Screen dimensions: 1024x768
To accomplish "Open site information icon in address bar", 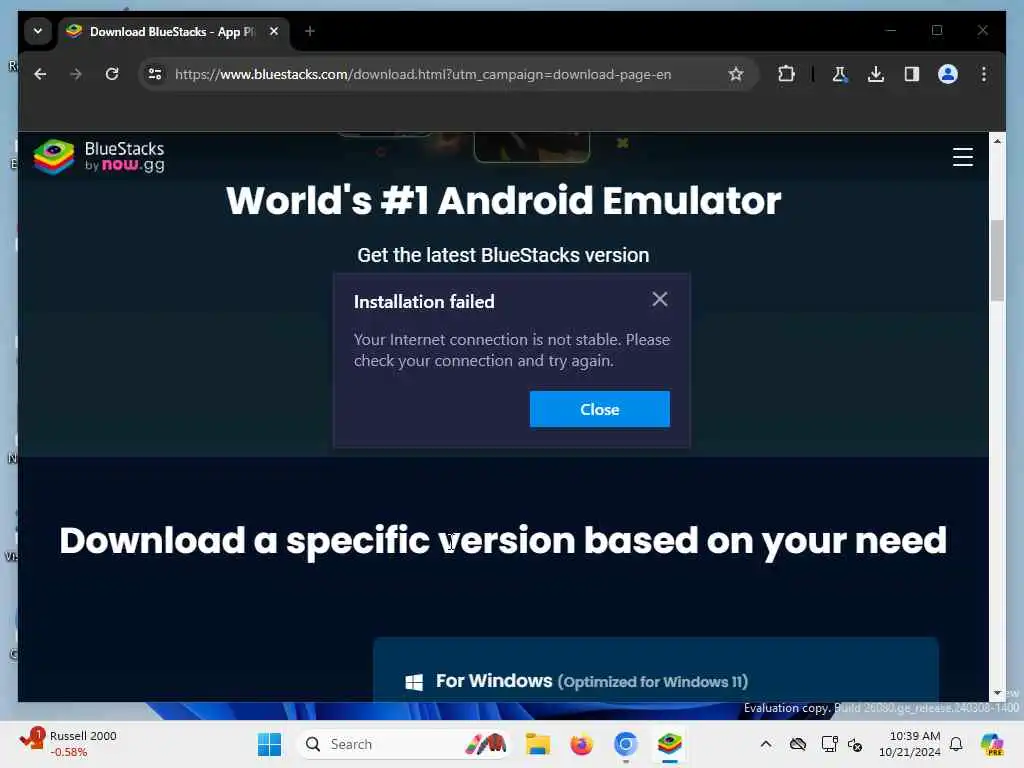I will coord(155,74).
